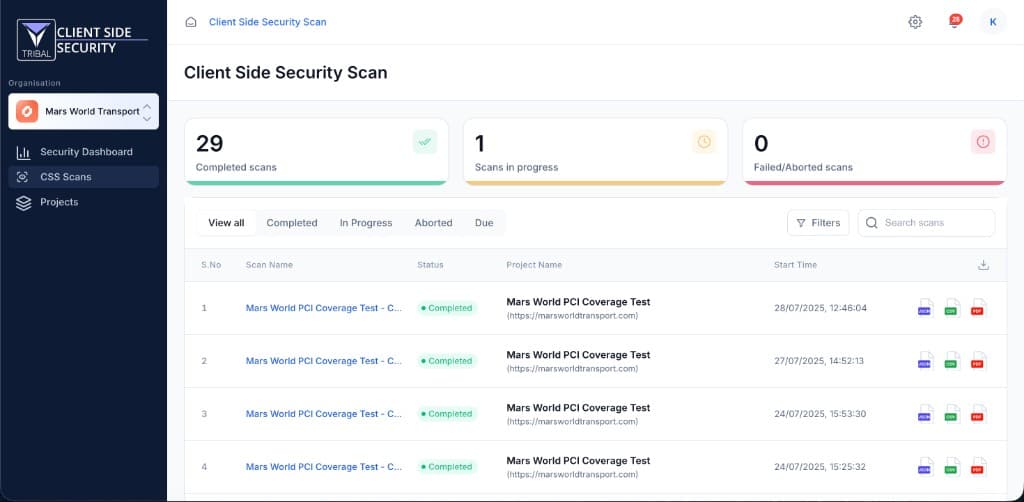Switch to the Aborted tab
Viewport: 1024px width, 502px height.
pos(434,223)
